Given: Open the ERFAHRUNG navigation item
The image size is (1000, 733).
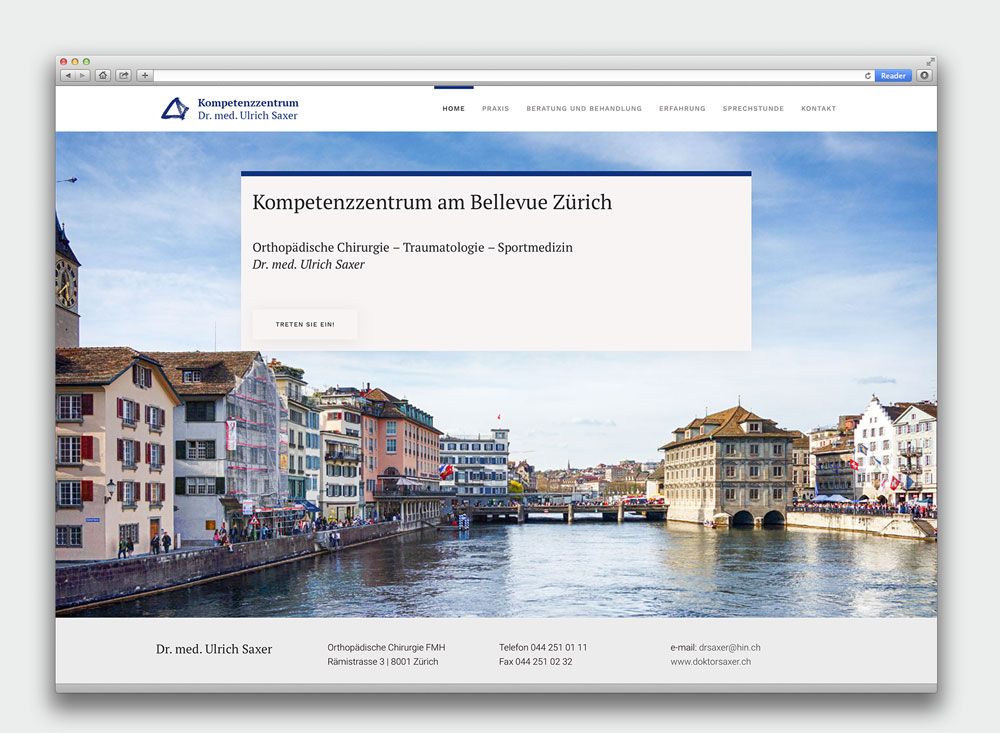Looking at the screenshot, I should pyautogui.click(x=682, y=108).
